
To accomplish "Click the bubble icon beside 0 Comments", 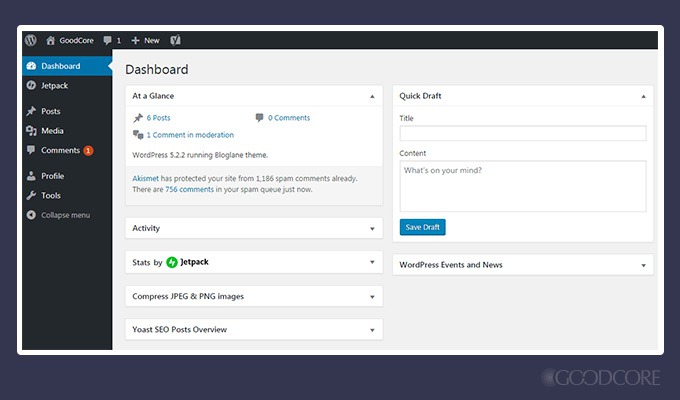I will click(x=259, y=118).
